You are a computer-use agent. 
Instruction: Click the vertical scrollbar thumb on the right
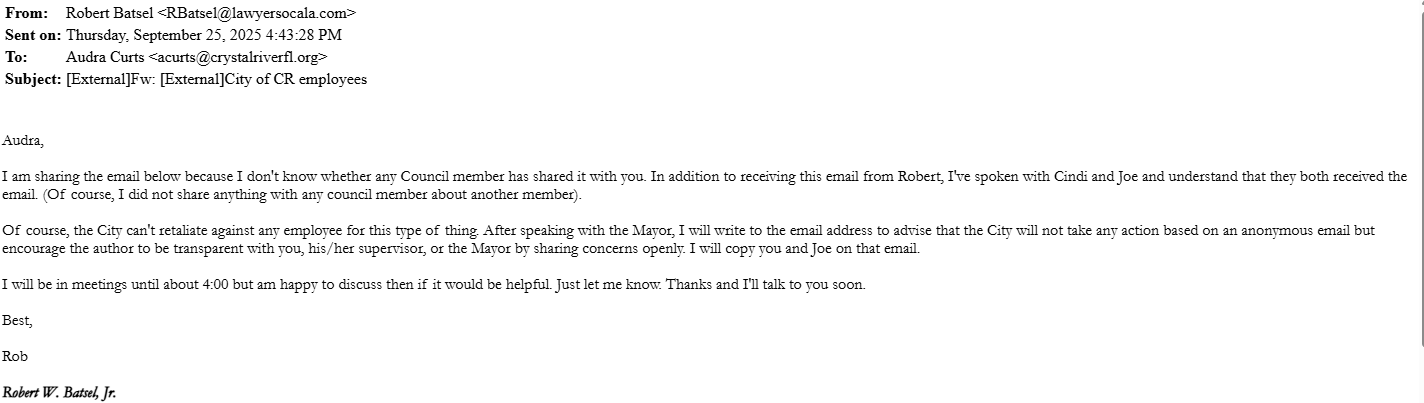pyautogui.click(x=1419, y=170)
